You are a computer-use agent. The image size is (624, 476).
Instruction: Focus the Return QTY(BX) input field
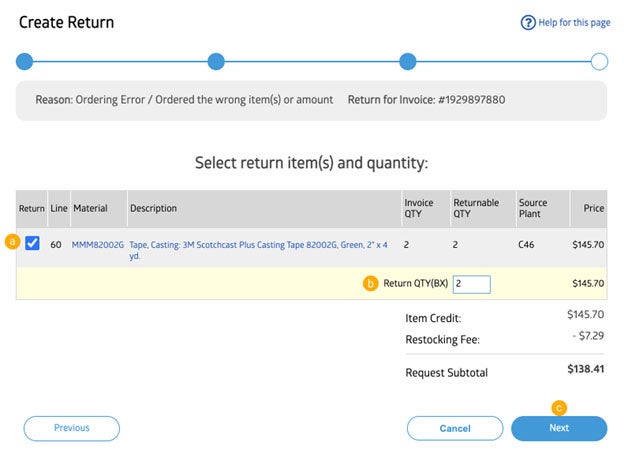(x=471, y=284)
